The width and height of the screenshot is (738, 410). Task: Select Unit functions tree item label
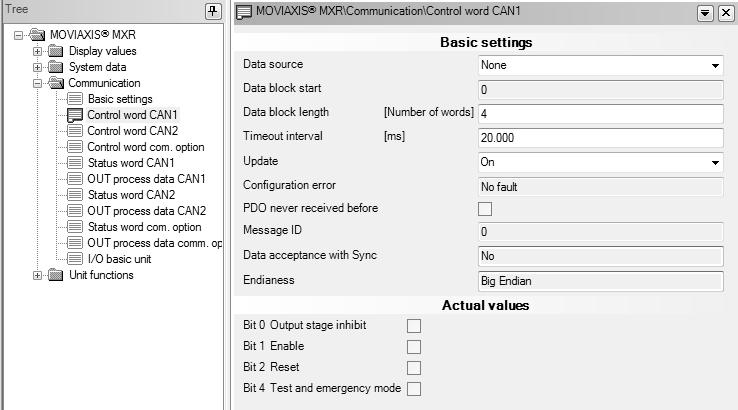tap(101, 275)
